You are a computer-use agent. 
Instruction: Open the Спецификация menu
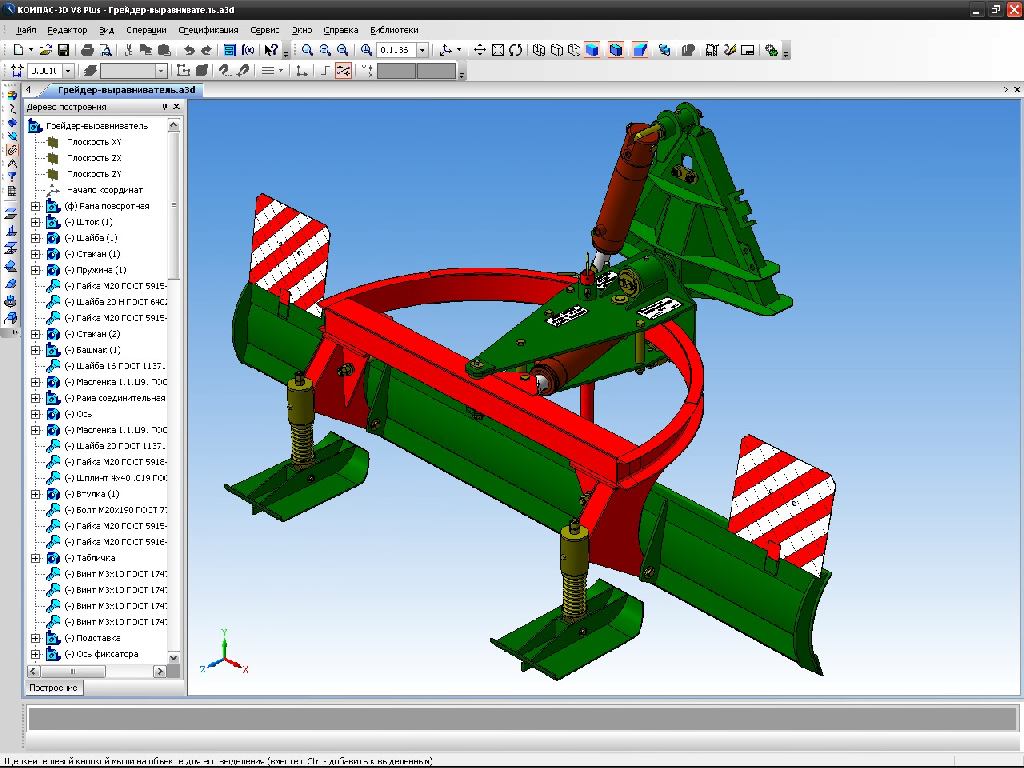point(209,30)
